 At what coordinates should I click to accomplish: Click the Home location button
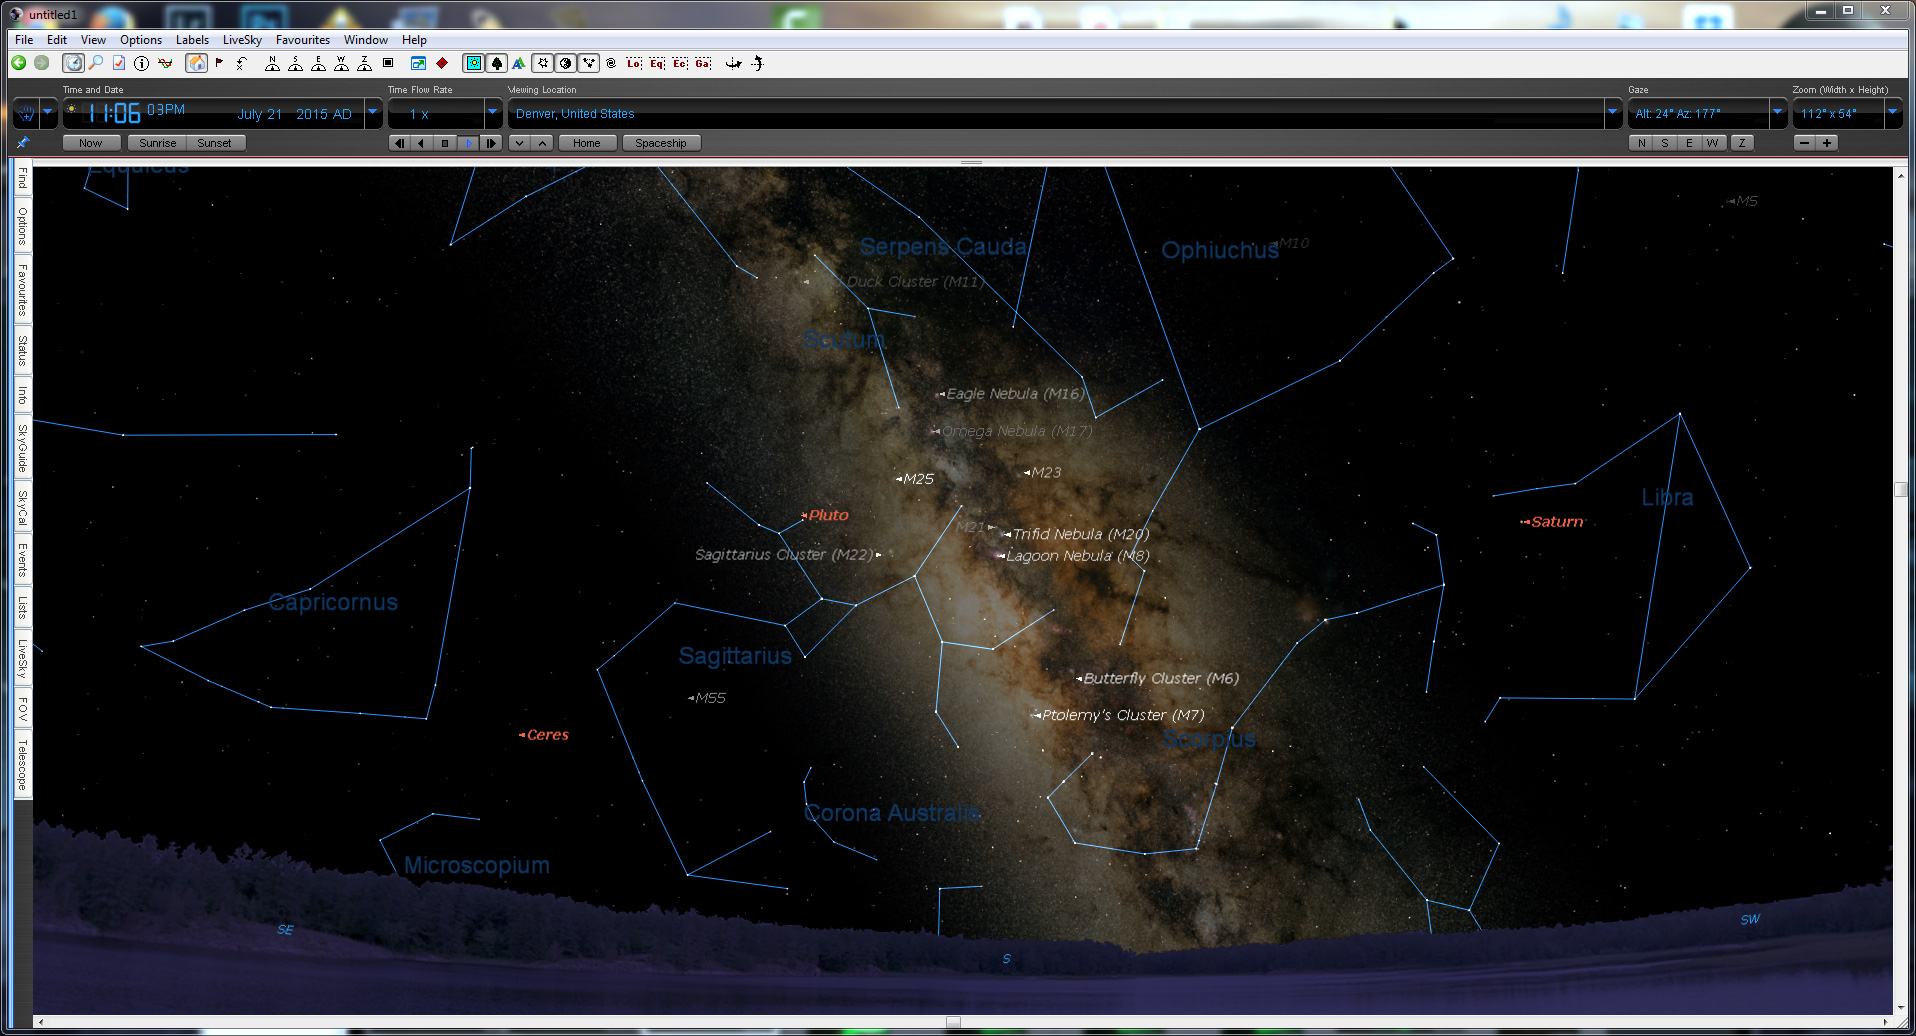pyautogui.click(x=587, y=143)
